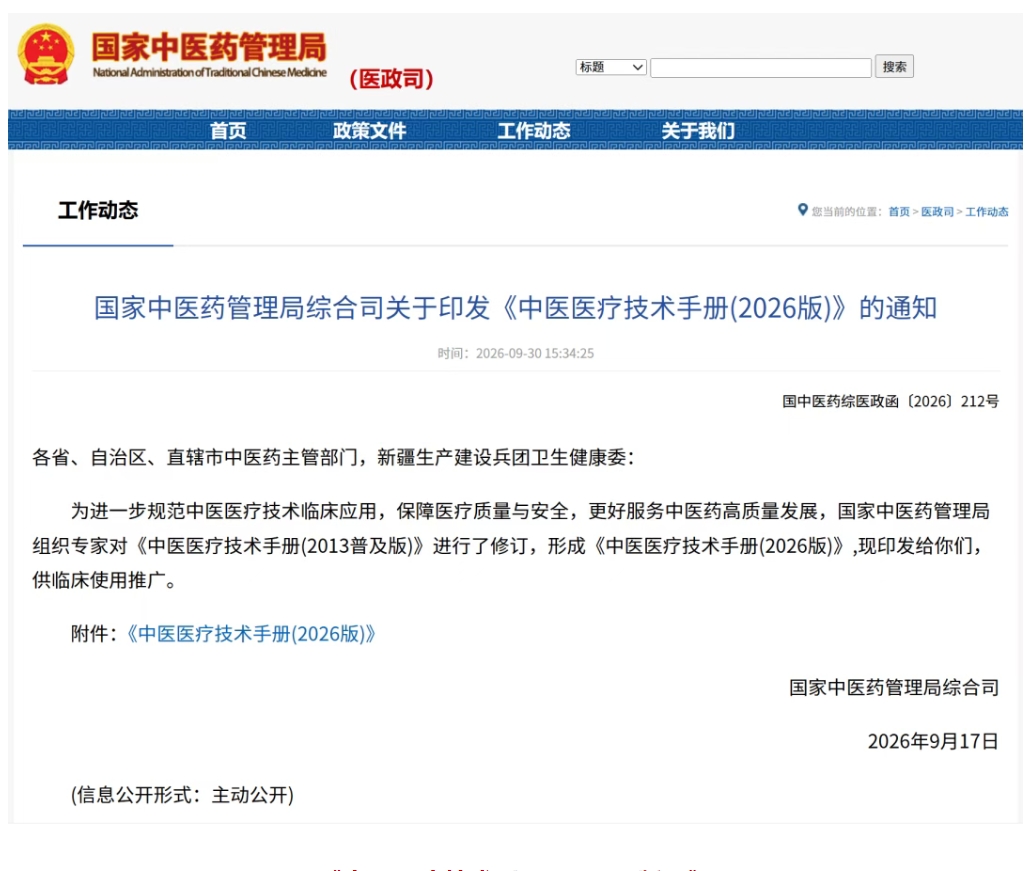Go to 首页 via breadcrumb link
This screenshot has height=871, width=1027.
tap(899, 212)
